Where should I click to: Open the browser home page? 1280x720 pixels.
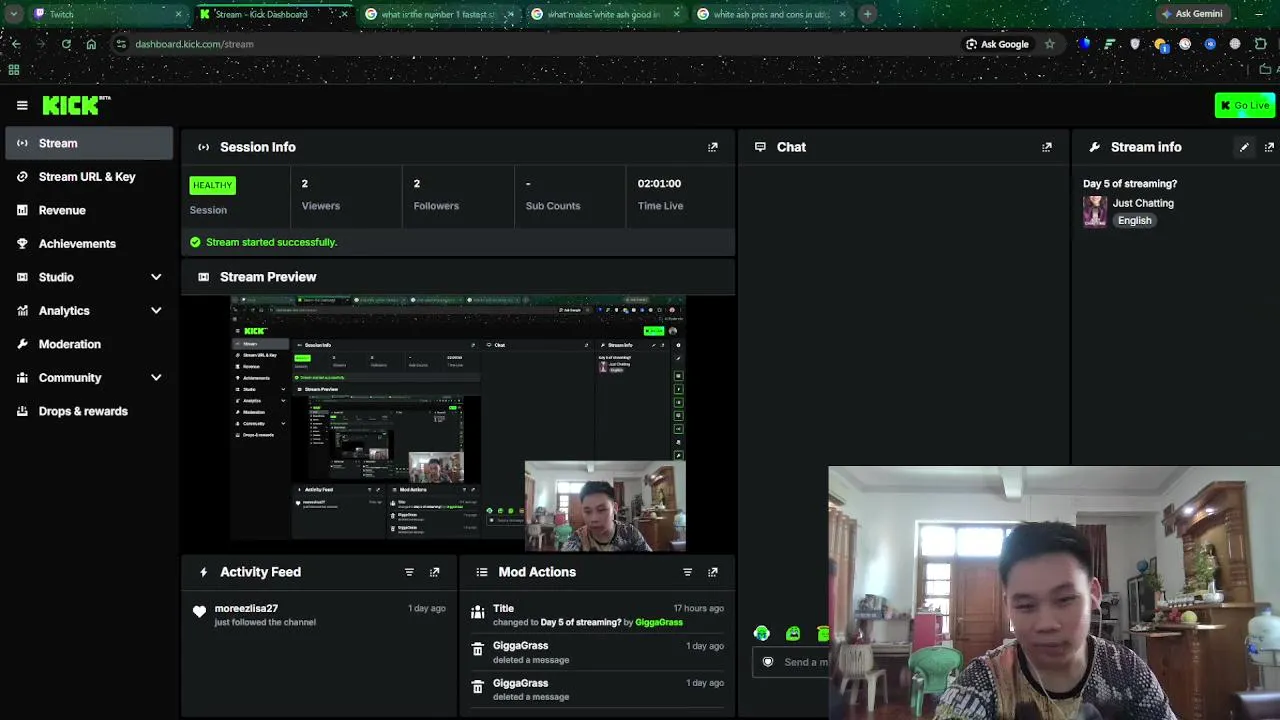point(91,44)
